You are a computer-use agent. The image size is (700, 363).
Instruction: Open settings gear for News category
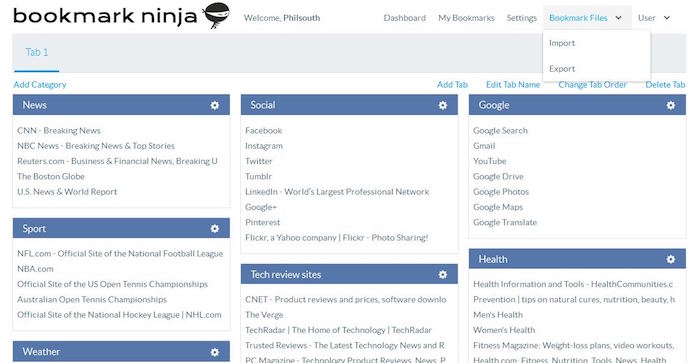(x=215, y=105)
